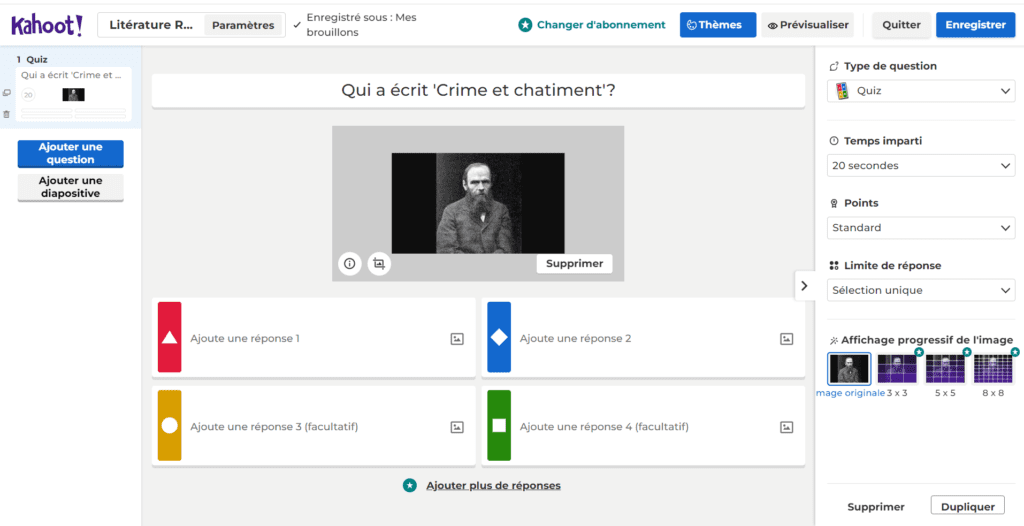Add image to answer 3
Viewport: 1024px width, 526px height.
457,427
